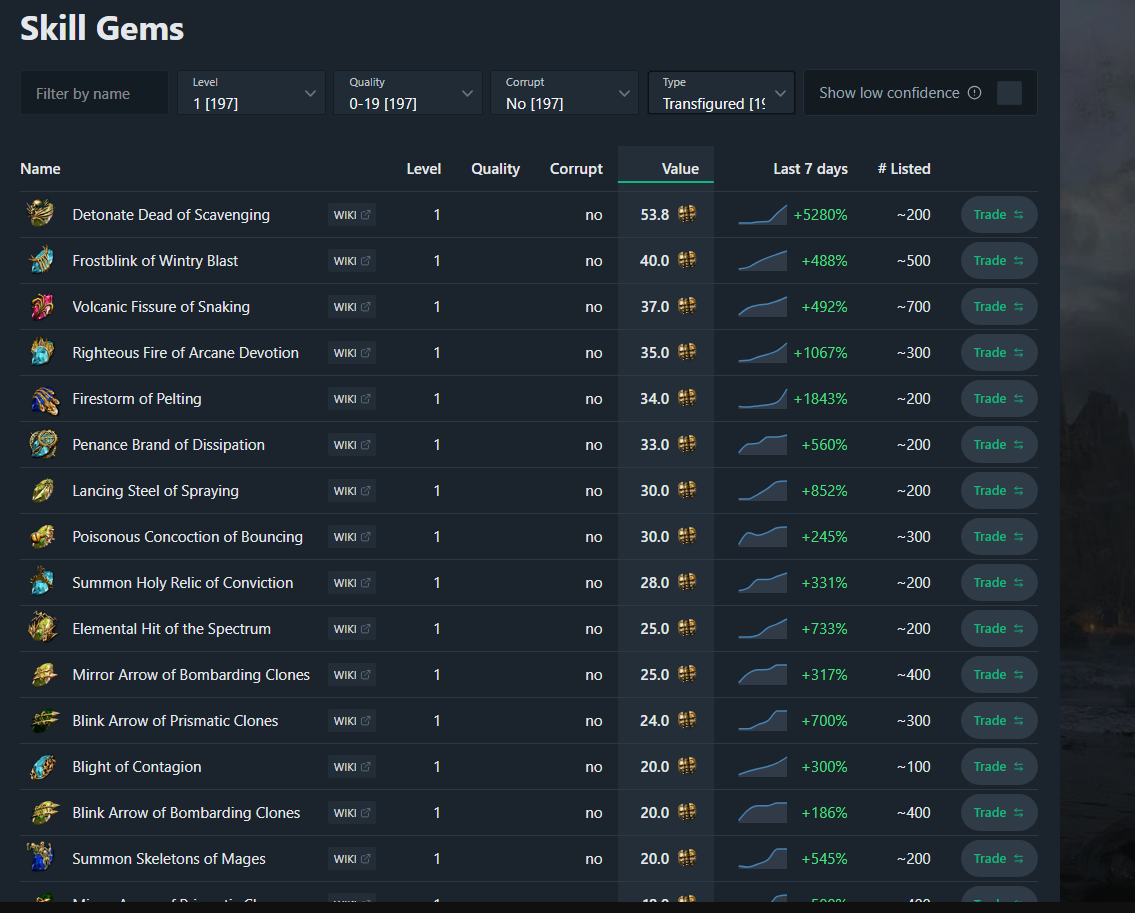Sort by the # Listed column header
The image size is (1135, 913).
click(x=903, y=169)
